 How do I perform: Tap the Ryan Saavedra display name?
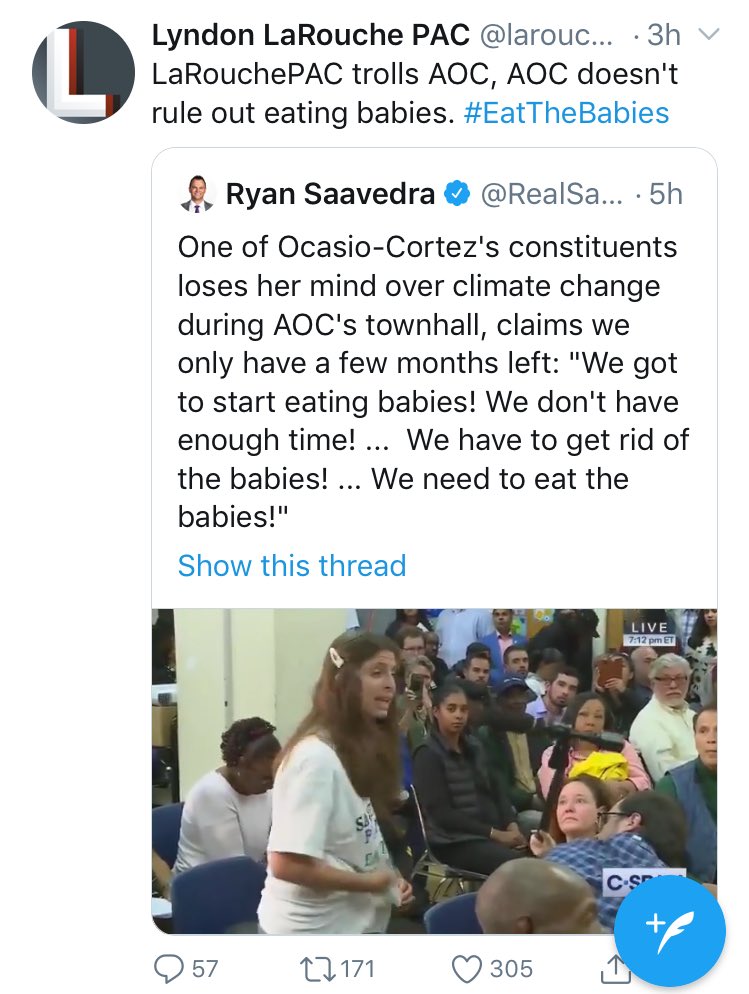point(330,194)
